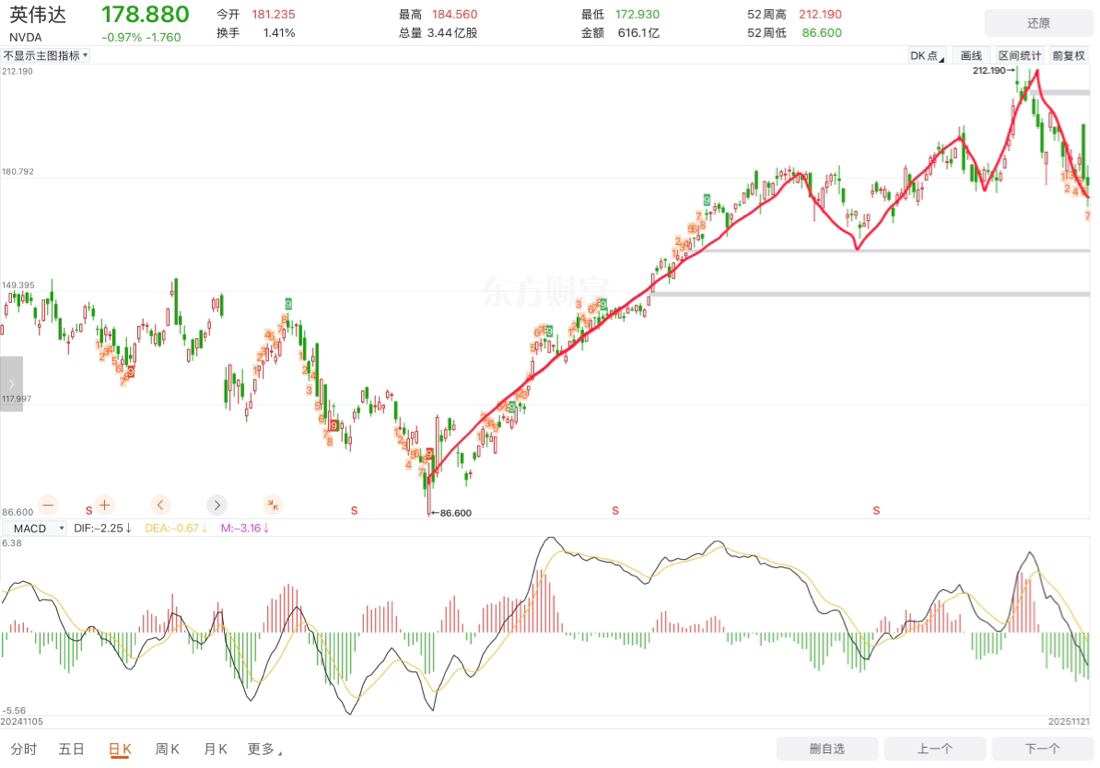
Task: Click the 86.600 low marker on chart
Action: coord(451,513)
